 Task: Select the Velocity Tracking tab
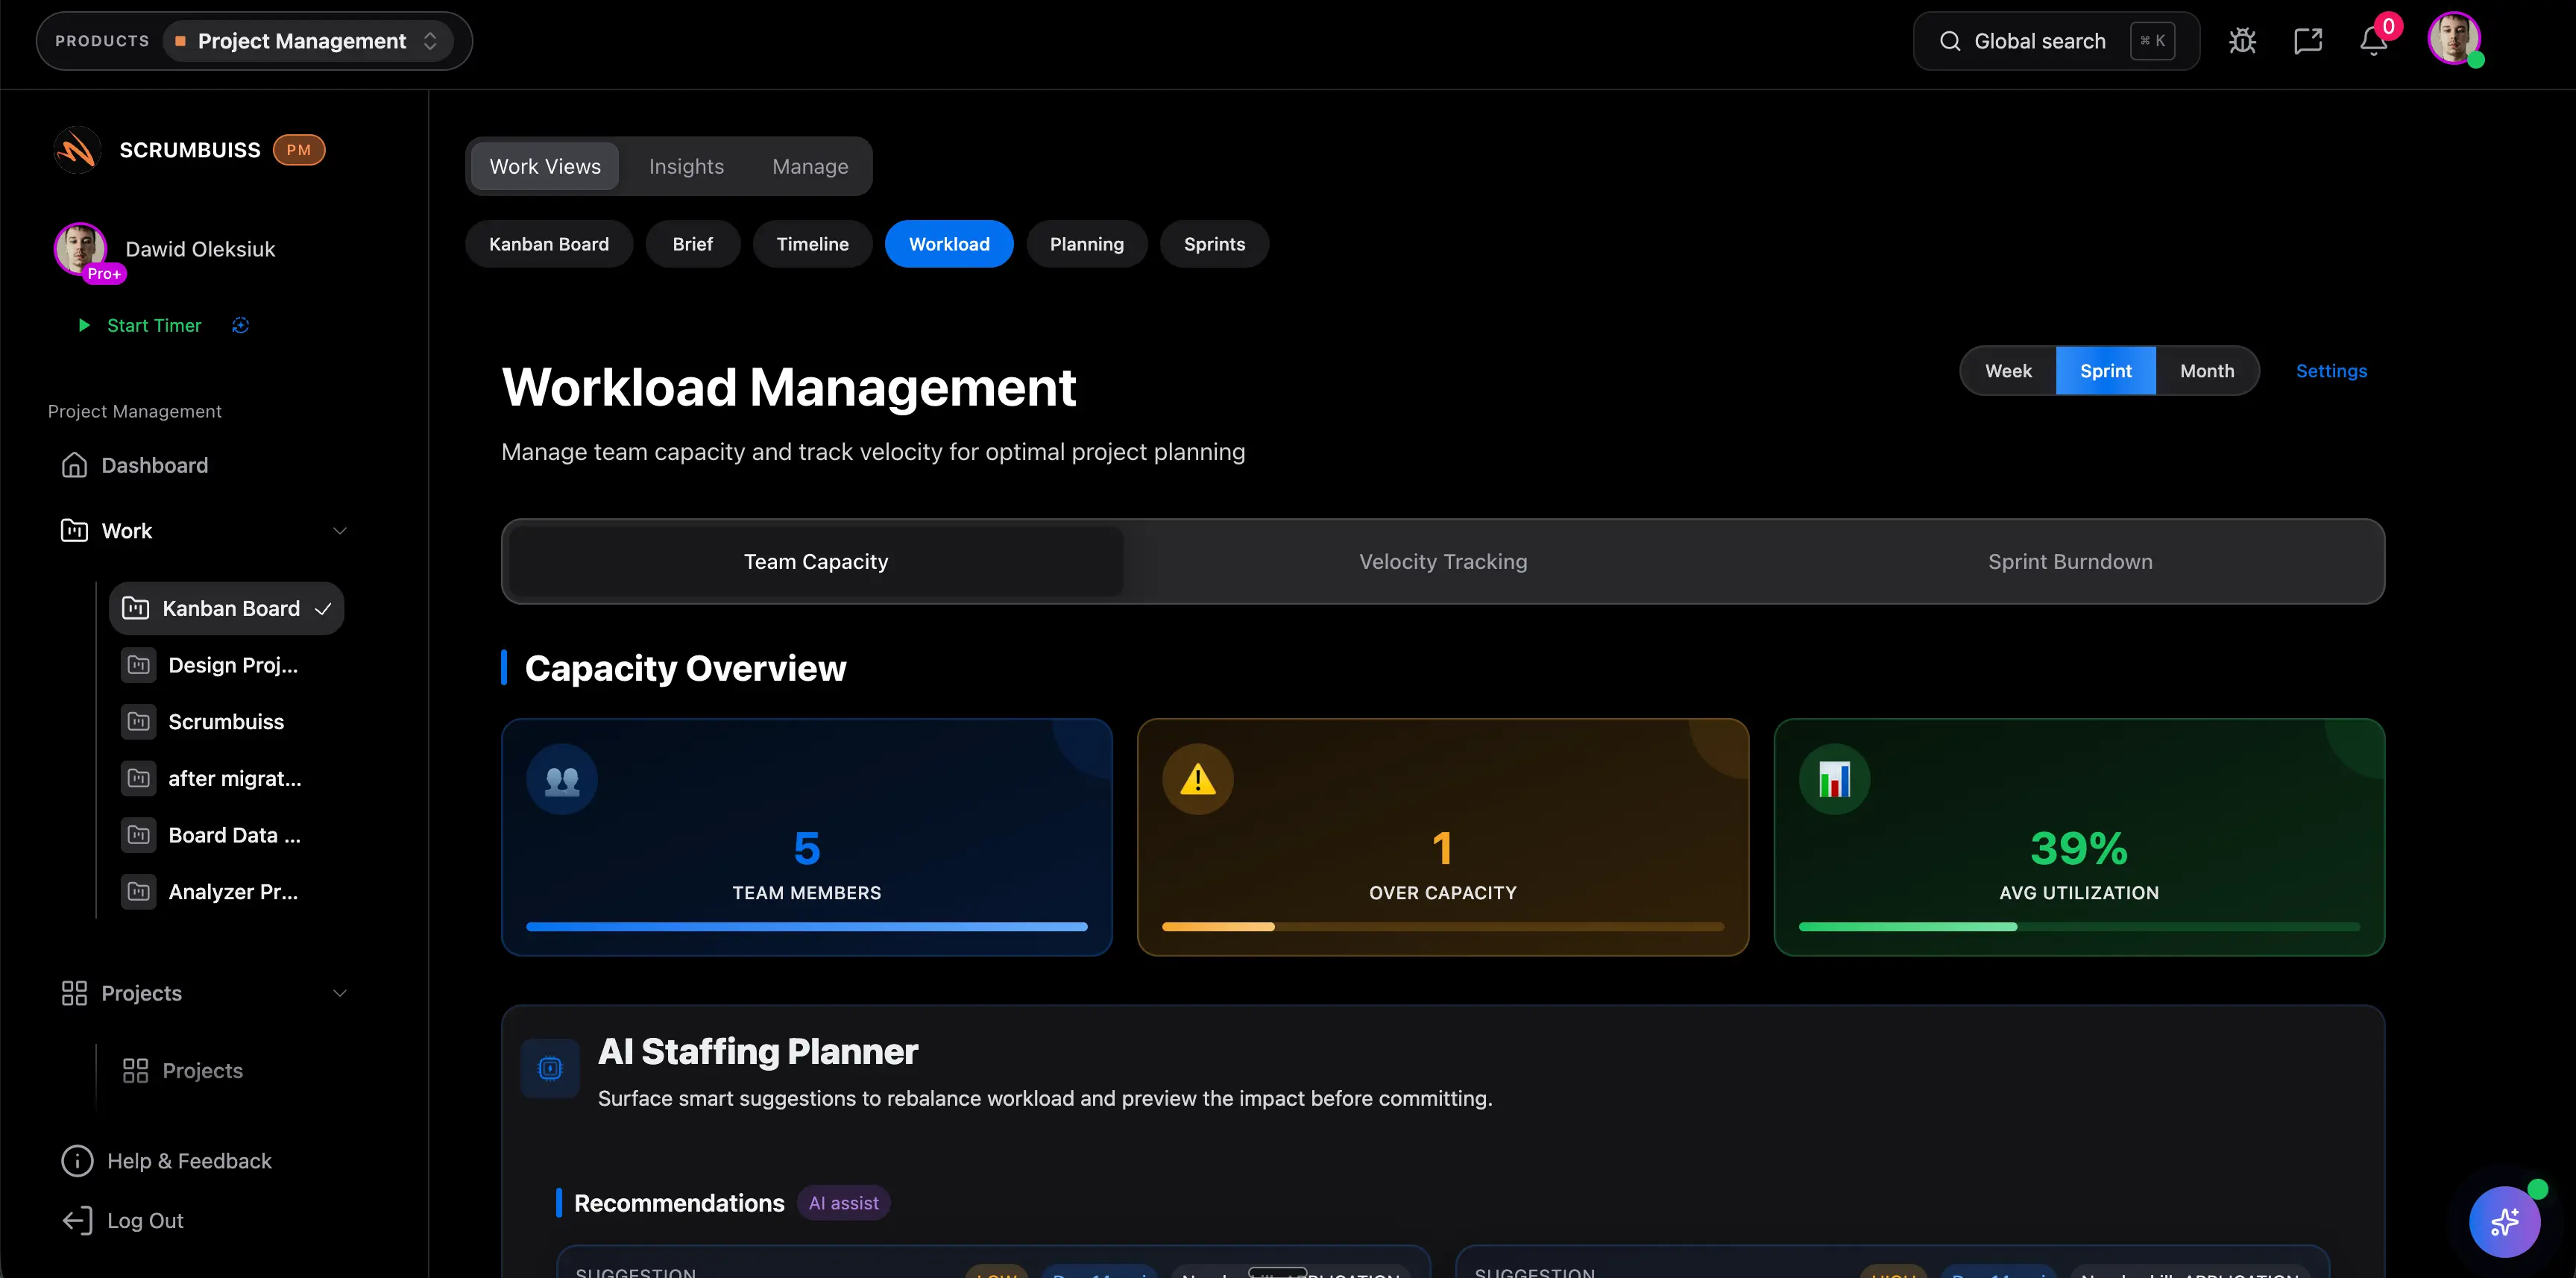[1442, 561]
